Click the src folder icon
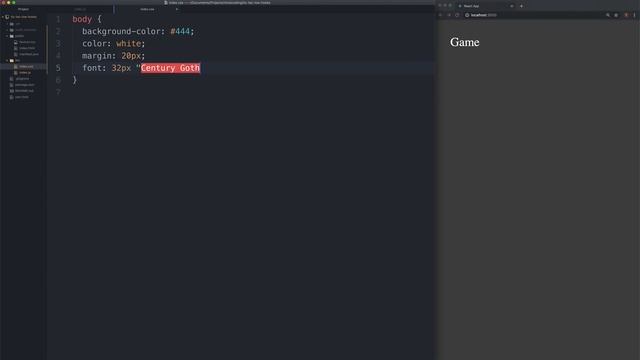 [12, 60]
